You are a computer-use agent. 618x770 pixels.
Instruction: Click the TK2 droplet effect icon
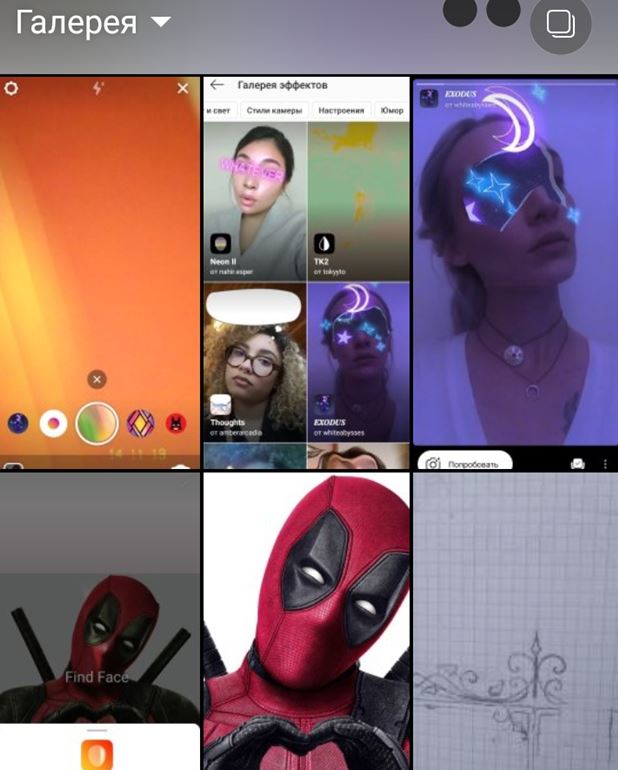[324, 244]
